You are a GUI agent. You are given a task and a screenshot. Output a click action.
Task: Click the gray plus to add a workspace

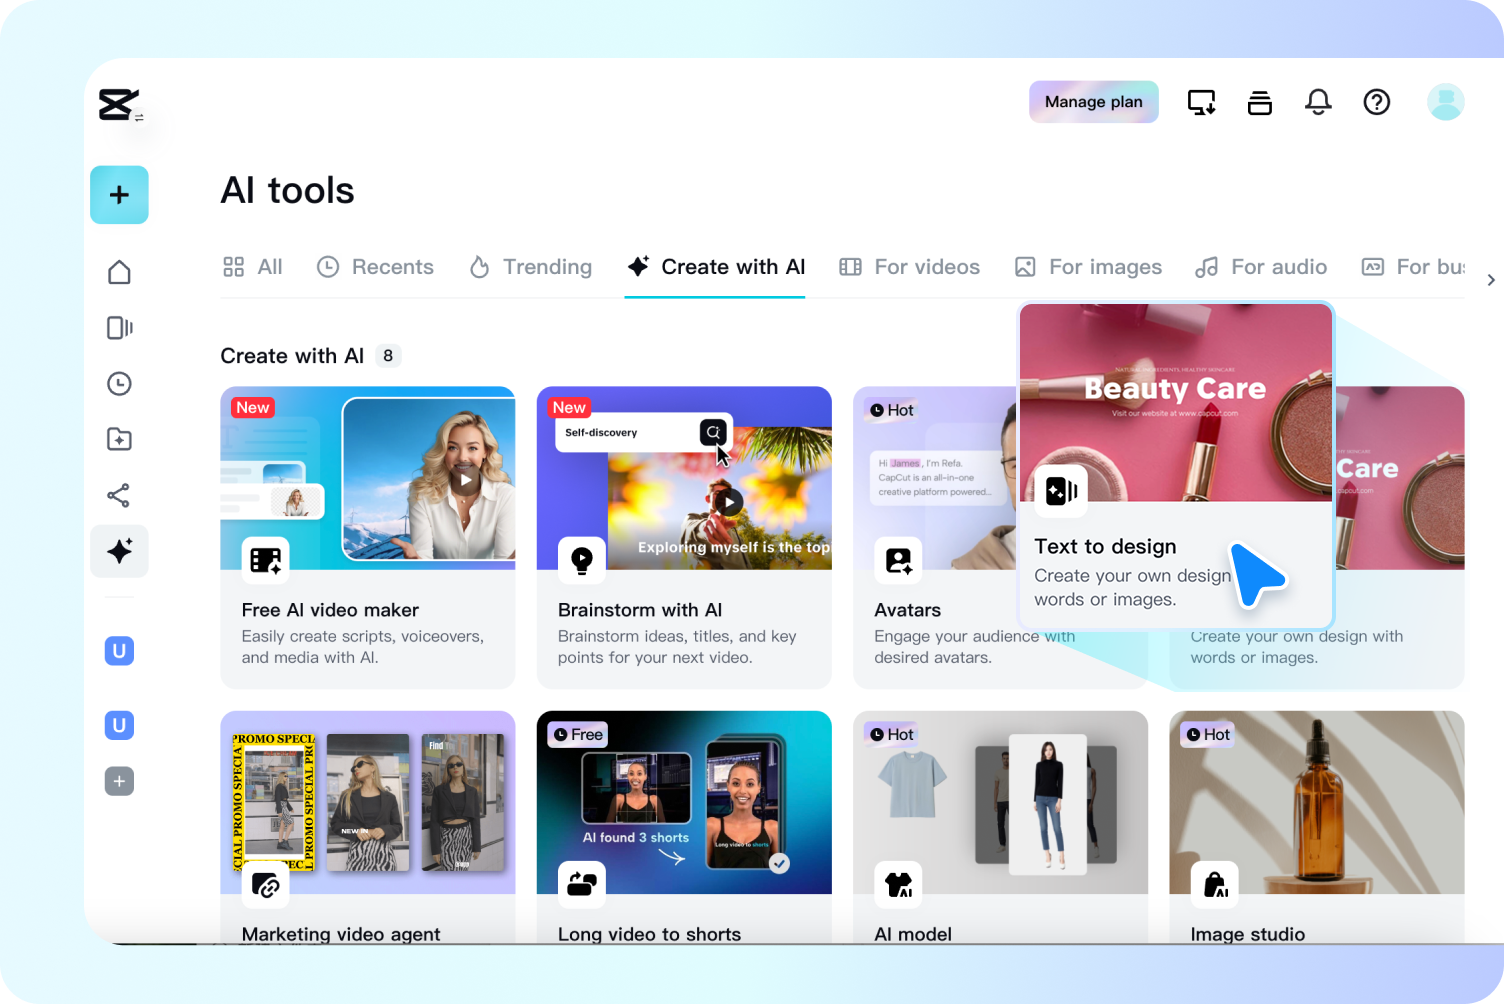coord(119,781)
